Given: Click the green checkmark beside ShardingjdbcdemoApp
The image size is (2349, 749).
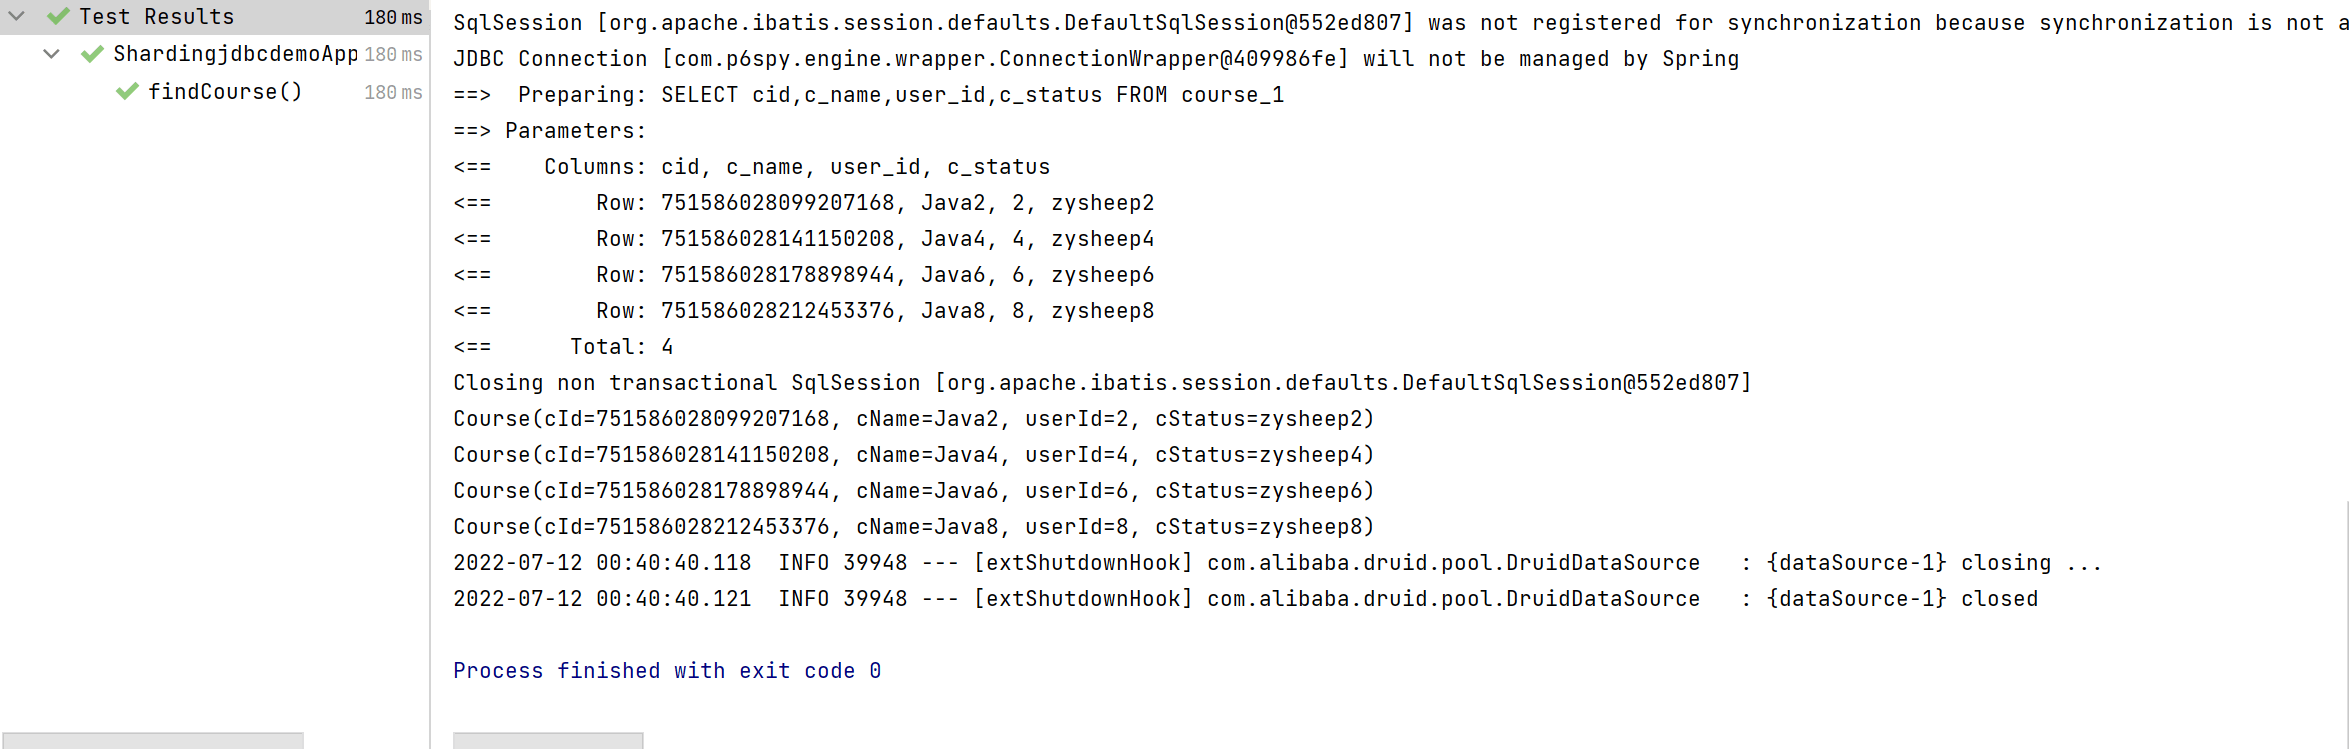Looking at the screenshot, I should [93, 54].
